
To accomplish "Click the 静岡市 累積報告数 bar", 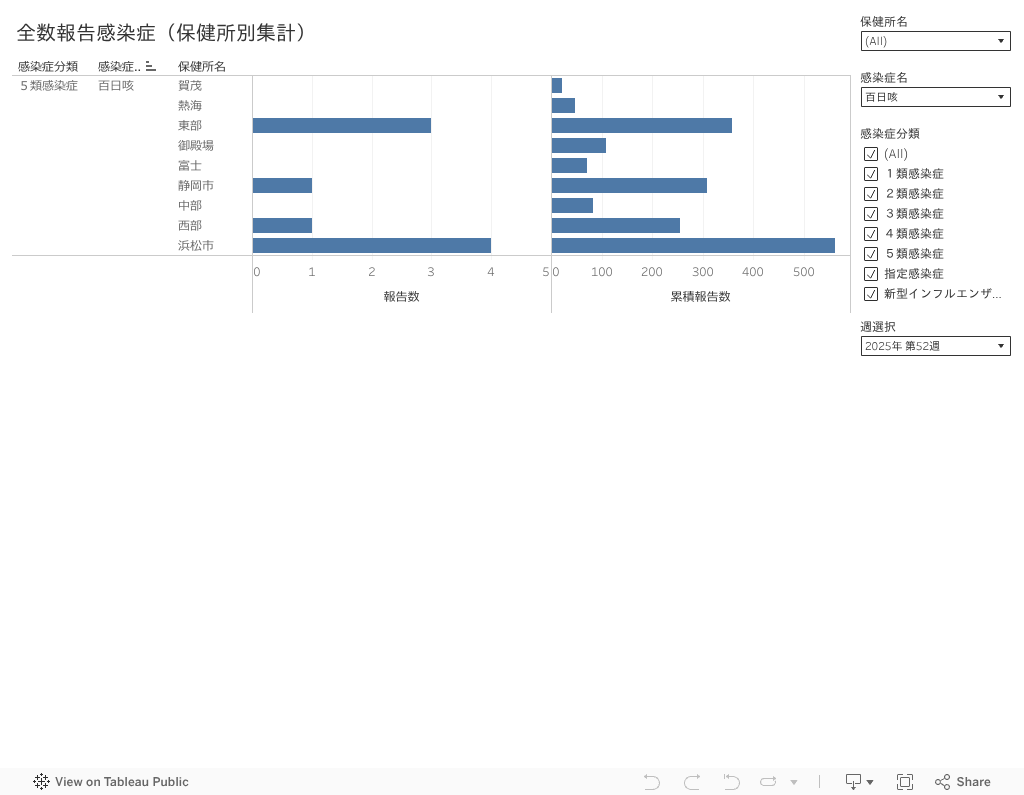I will coord(629,186).
